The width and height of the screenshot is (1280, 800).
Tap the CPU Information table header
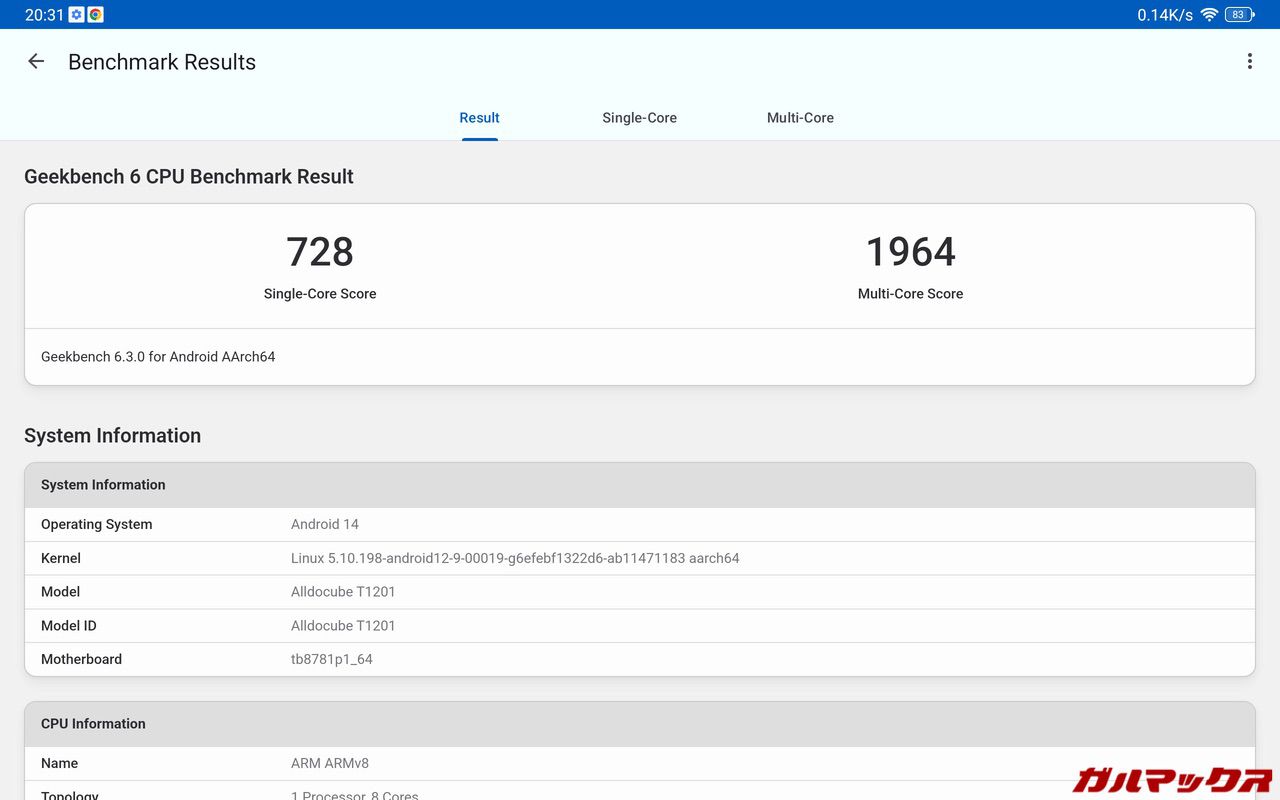click(x=640, y=724)
